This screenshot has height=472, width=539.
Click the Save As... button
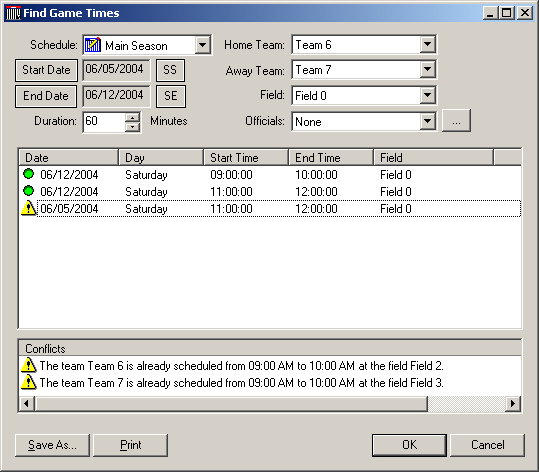52,445
